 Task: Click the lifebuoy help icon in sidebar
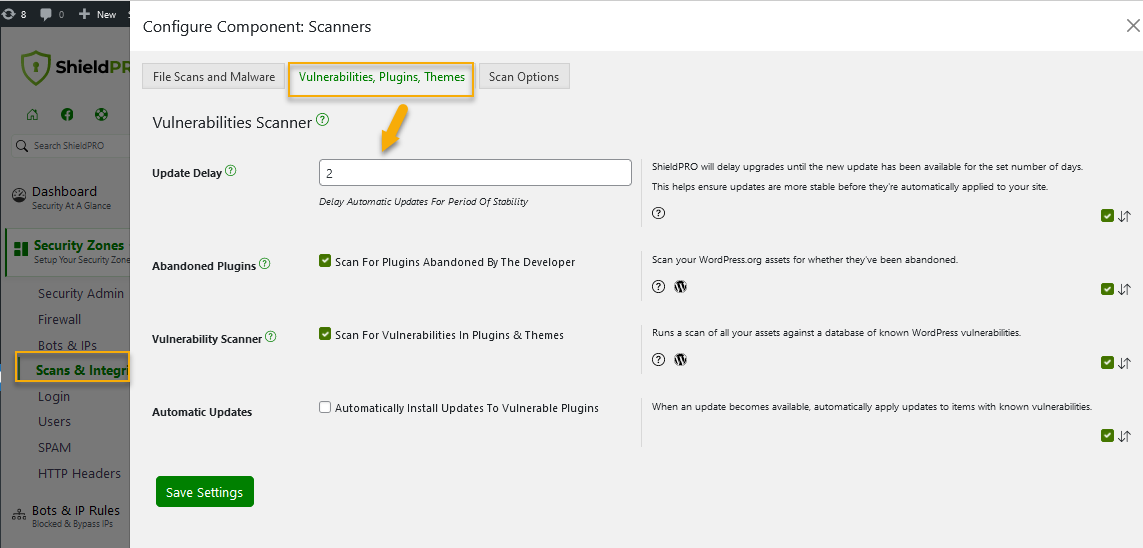tap(101, 114)
